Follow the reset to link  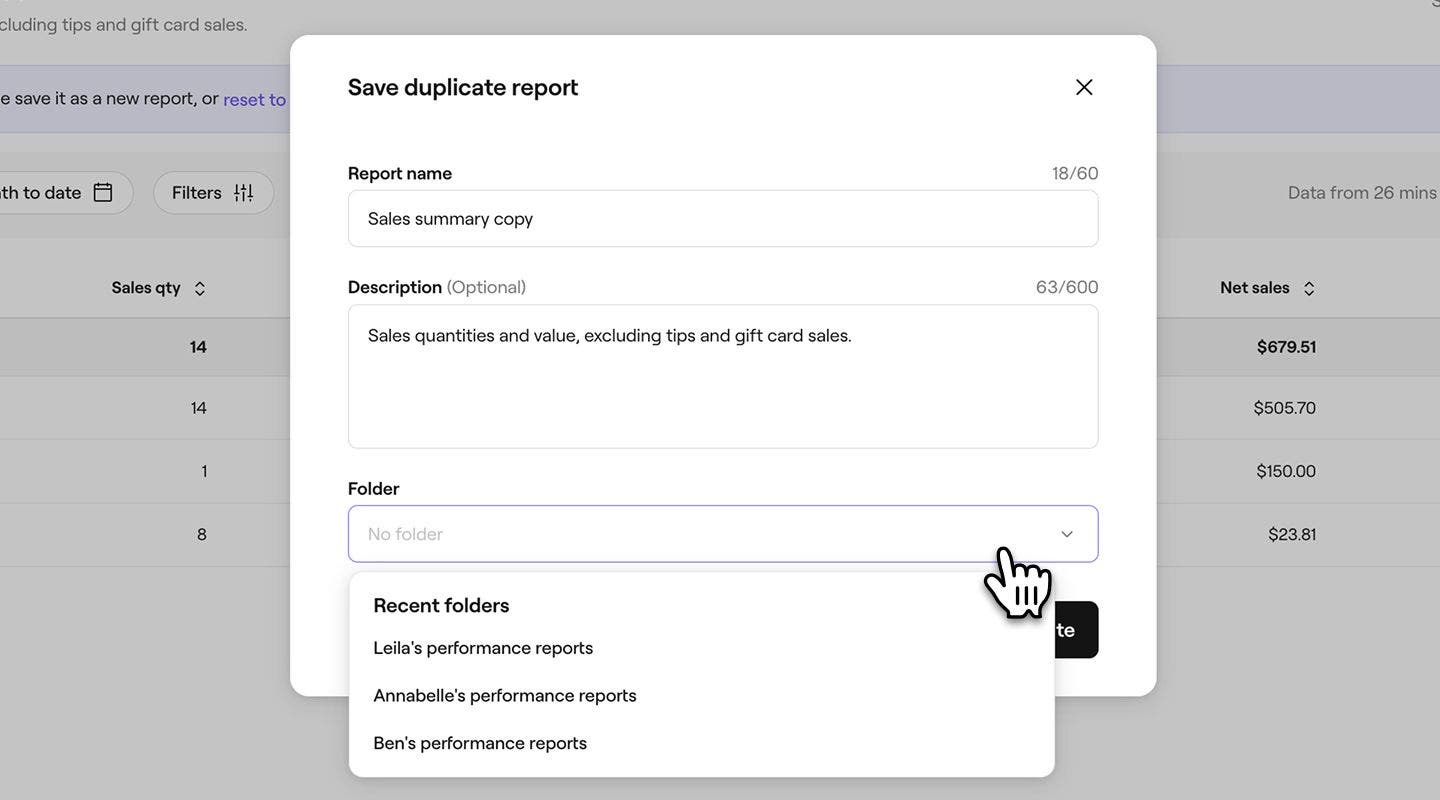[255, 99]
